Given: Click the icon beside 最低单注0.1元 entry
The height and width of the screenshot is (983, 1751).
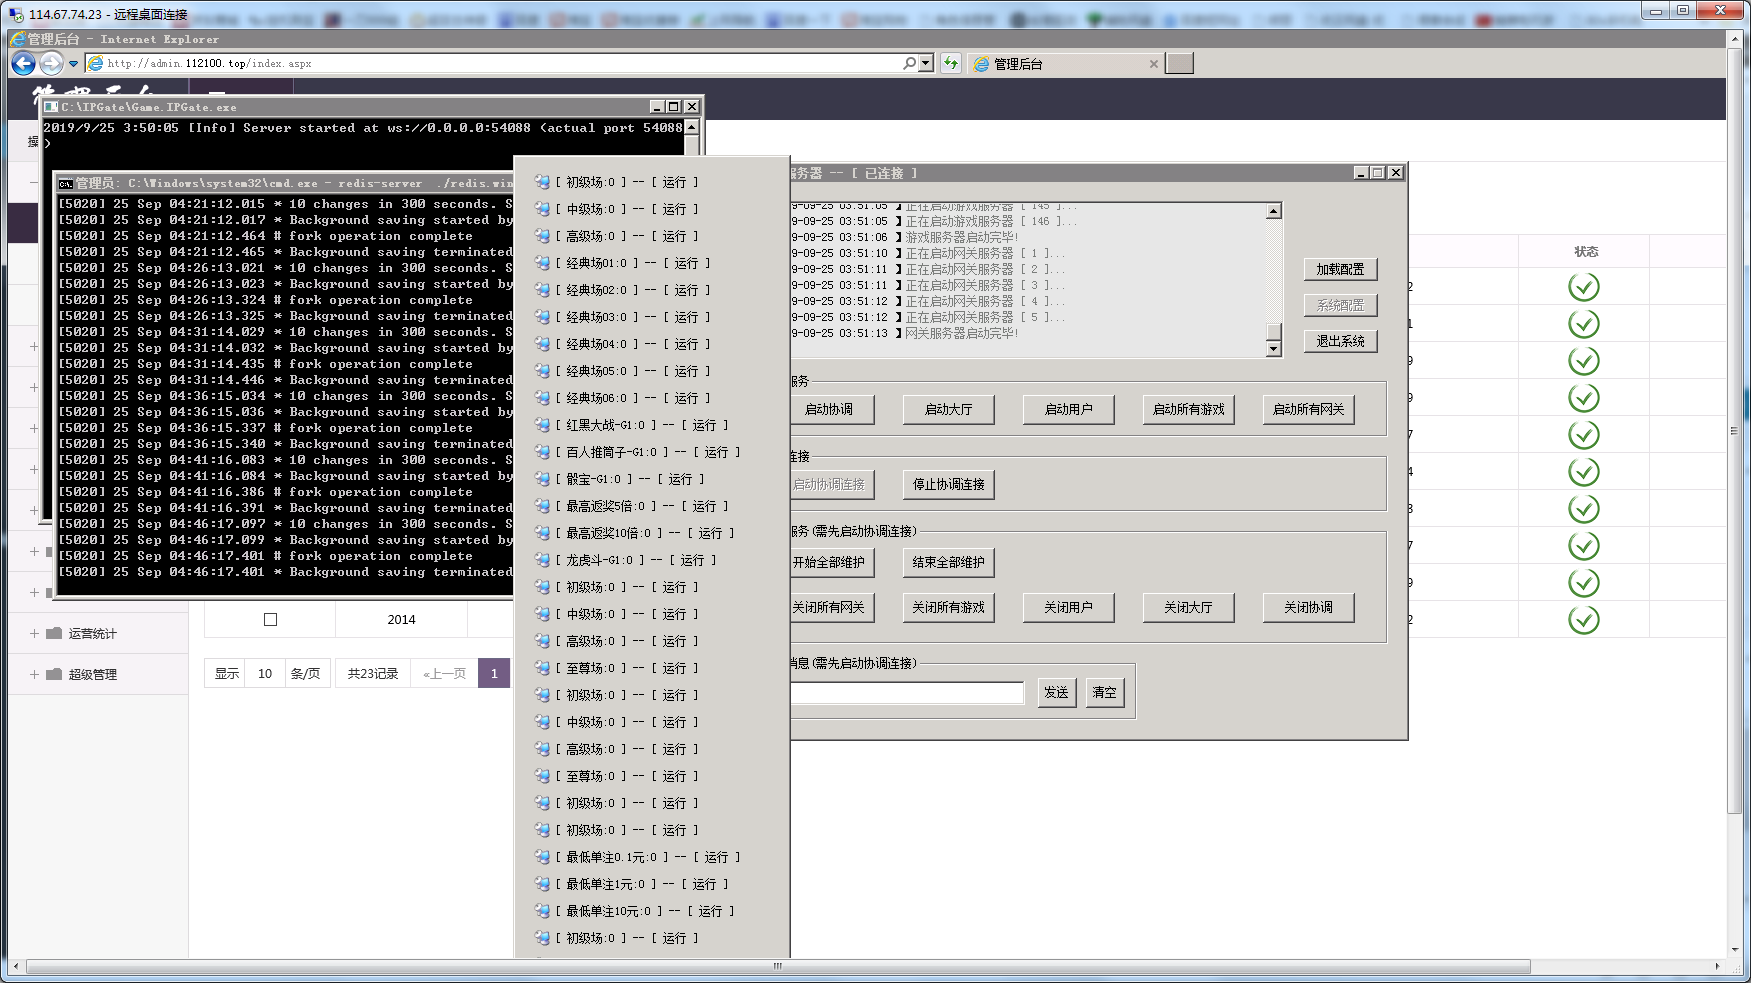Looking at the screenshot, I should (x=542, y=857).
